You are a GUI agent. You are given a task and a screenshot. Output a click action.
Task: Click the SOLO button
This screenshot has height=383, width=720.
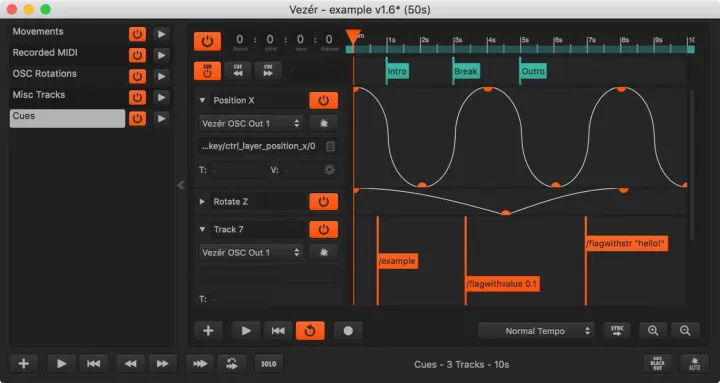click(269, 364)
